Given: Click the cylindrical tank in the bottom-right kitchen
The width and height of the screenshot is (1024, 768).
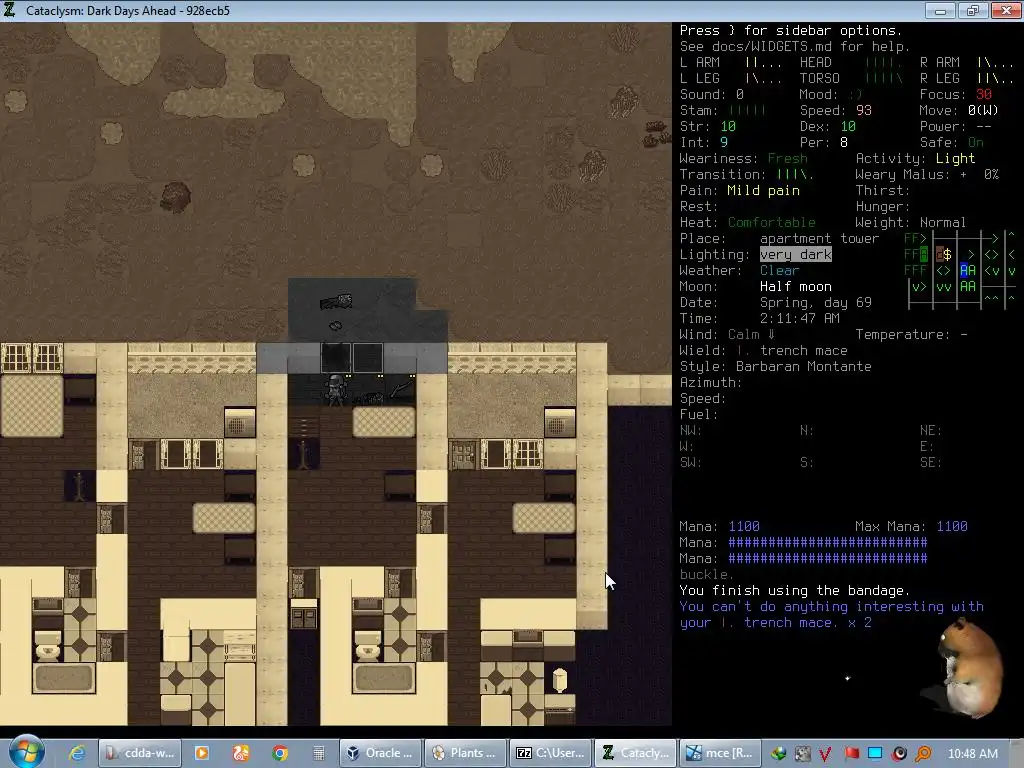Looking at the screenshot, I should [x=560, y=680].
